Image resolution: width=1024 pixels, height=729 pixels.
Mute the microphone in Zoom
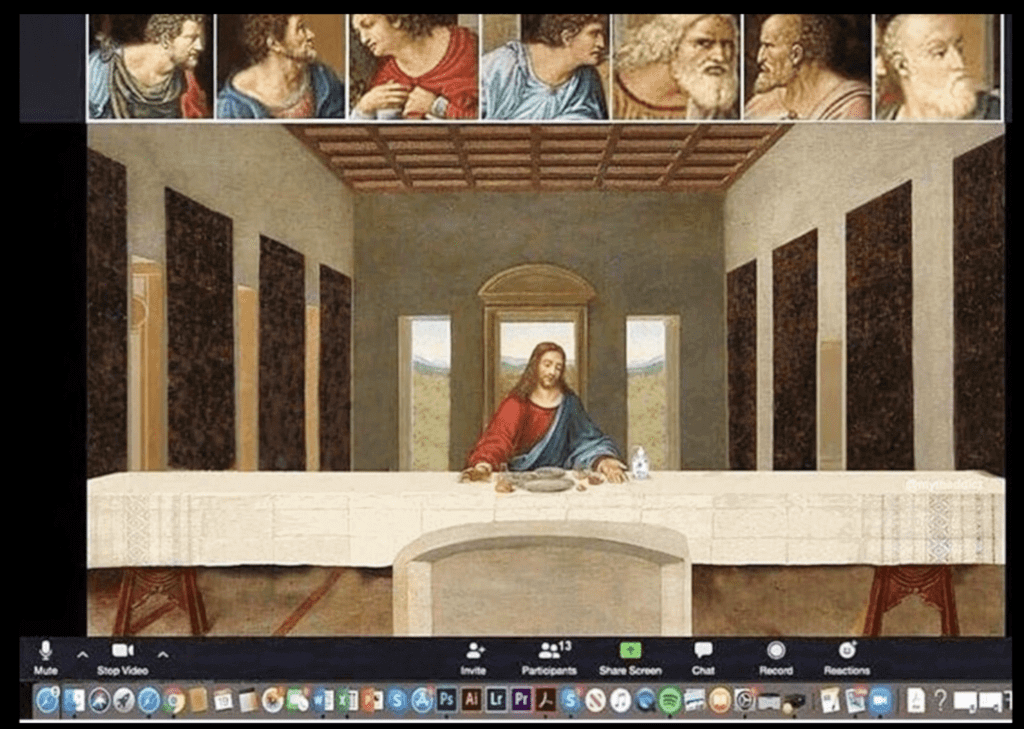[45, 657]
